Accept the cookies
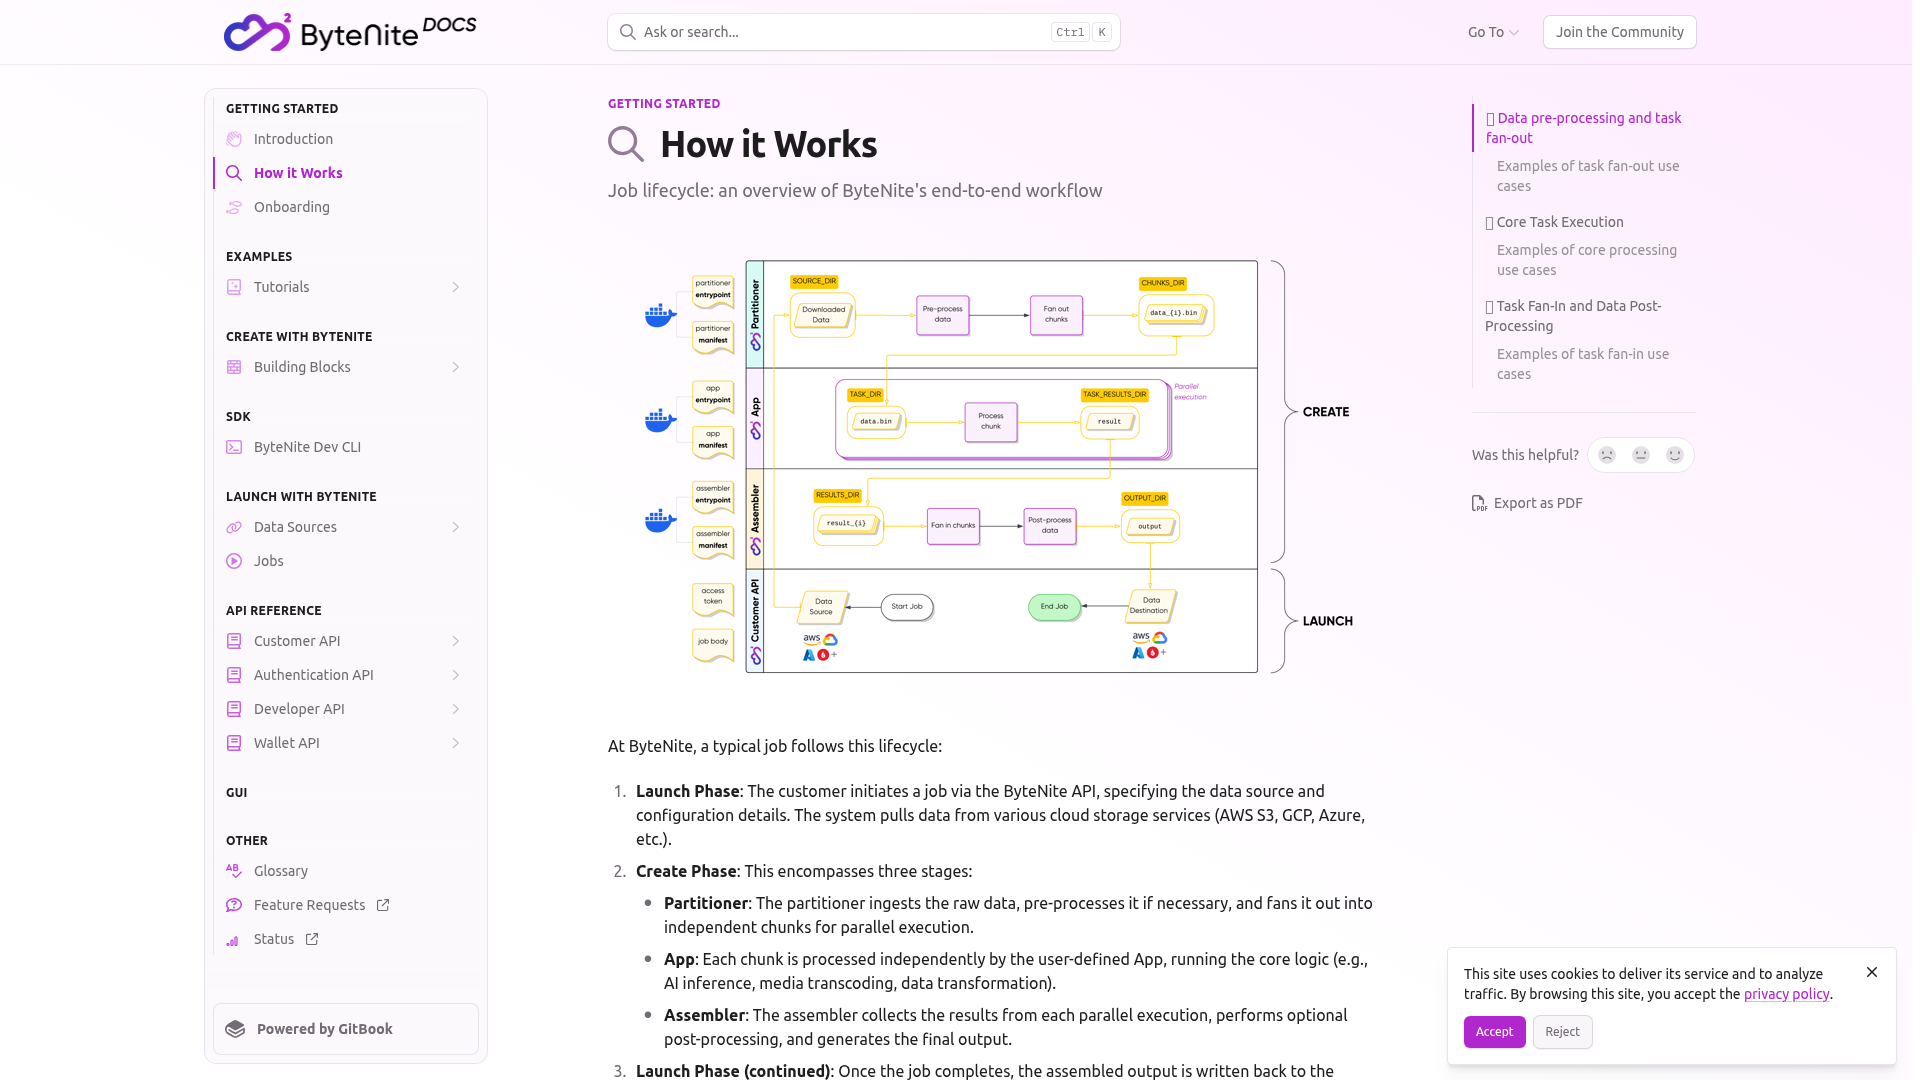 pos(1494,1032)
